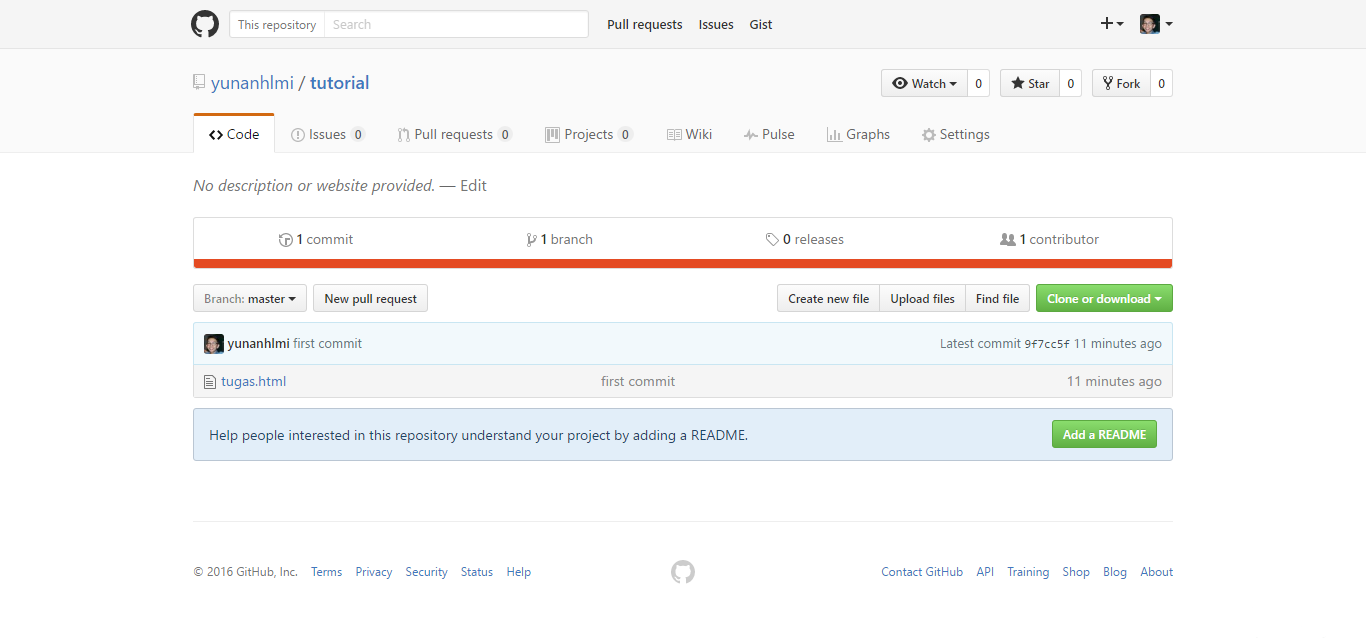Open the repository Settings tab
This screenshot has width=1366, height=638.
[955, 134]
